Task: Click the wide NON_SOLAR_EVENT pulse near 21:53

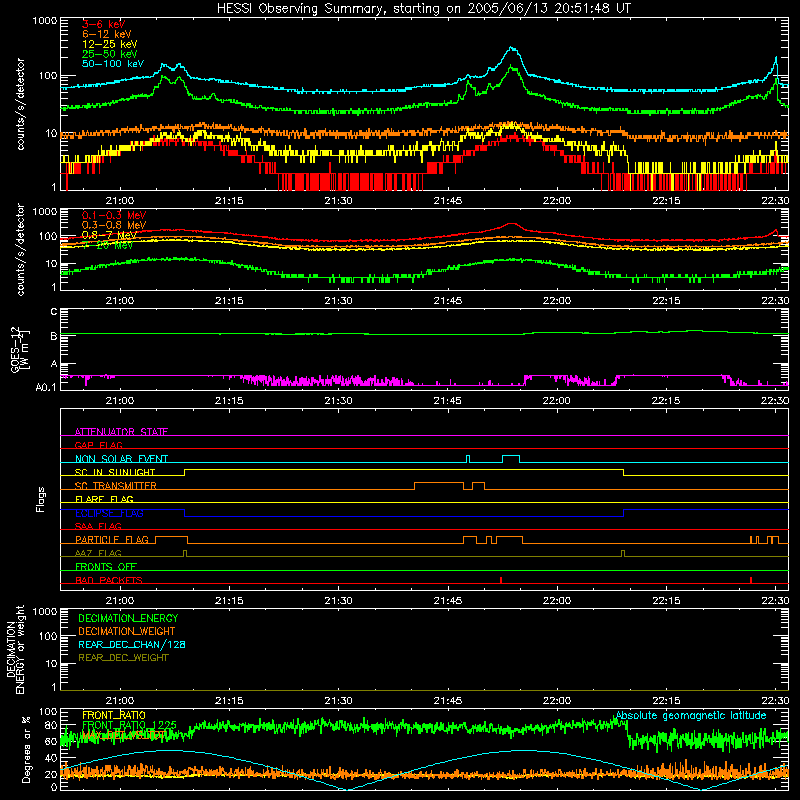Action: coord(511,459)
